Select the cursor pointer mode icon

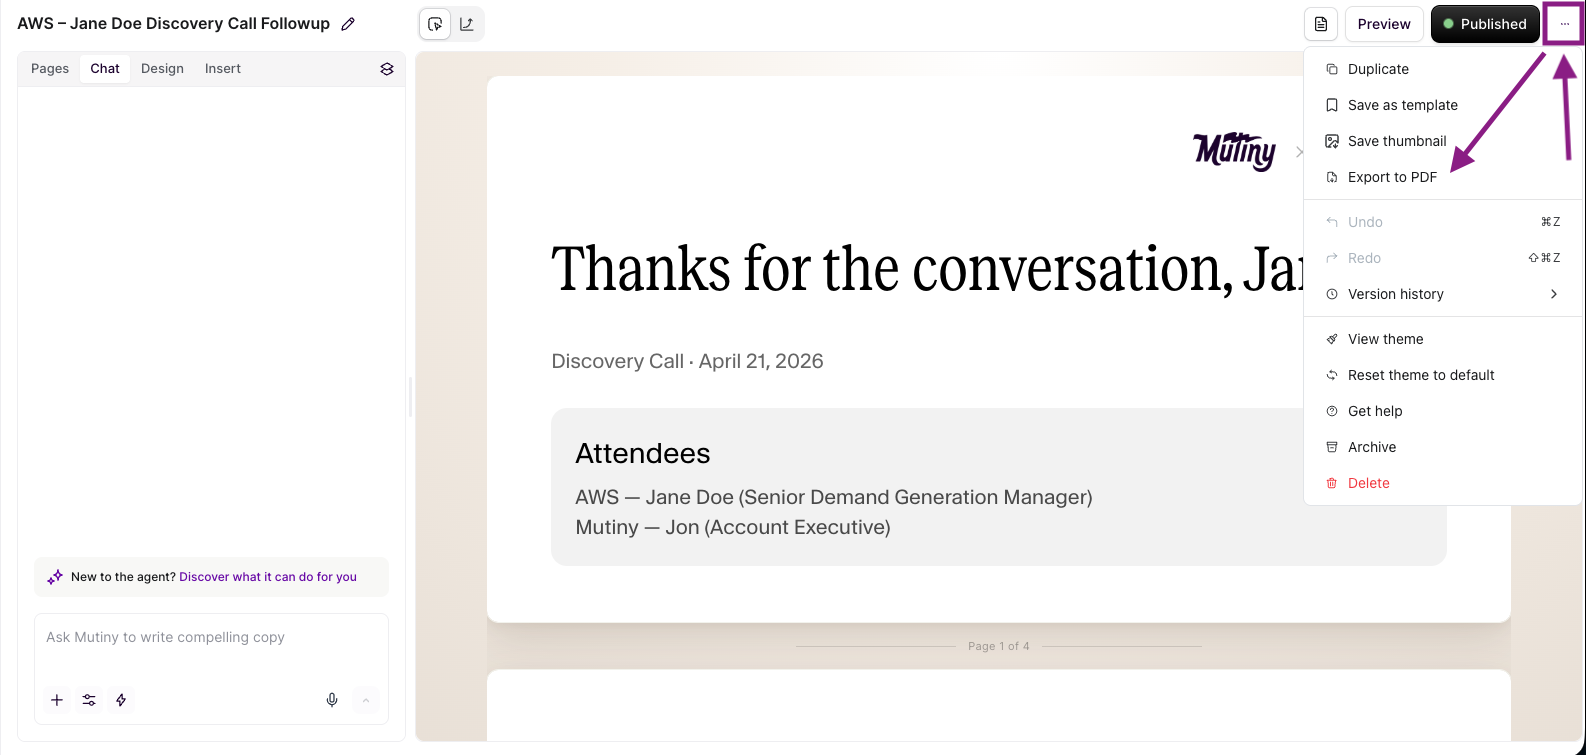tap(435, 24)
